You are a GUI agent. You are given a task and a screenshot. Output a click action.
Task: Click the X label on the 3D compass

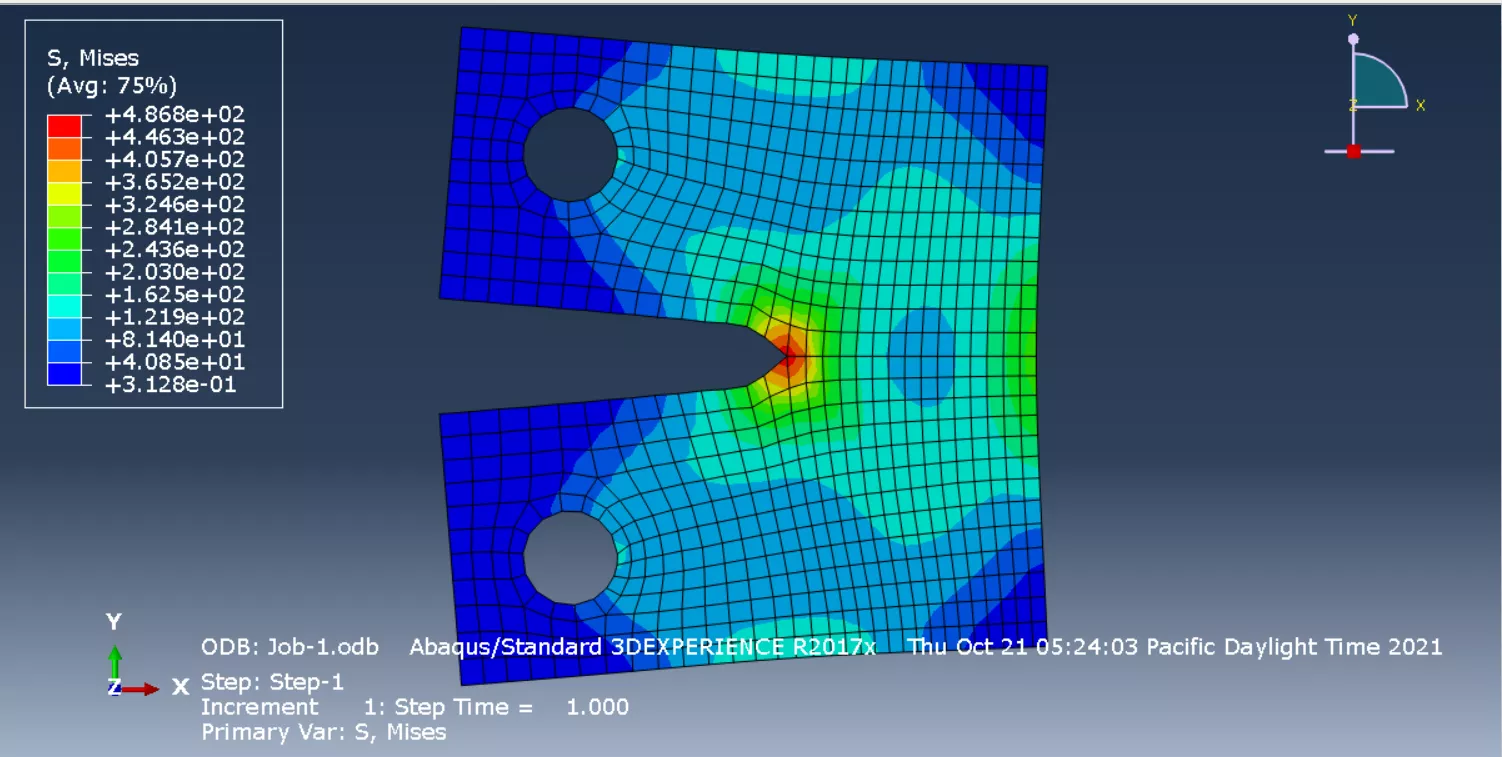(x=1420, y=105)
